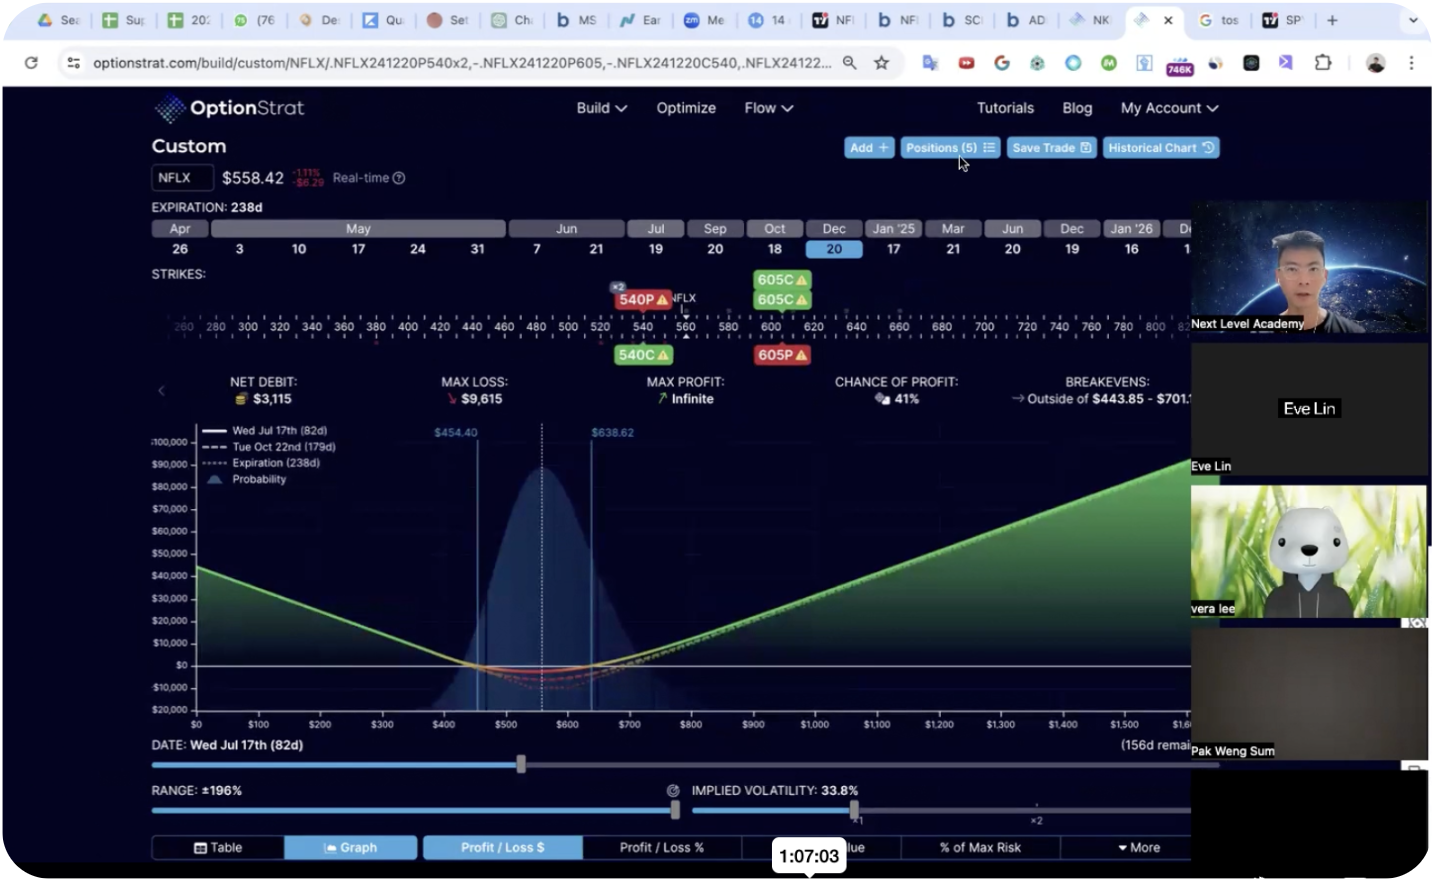The width and height of the screenshot is (1432, 880).
Task: Toggle the Wed Jul 17th legend line
Action: coord(265,431)
